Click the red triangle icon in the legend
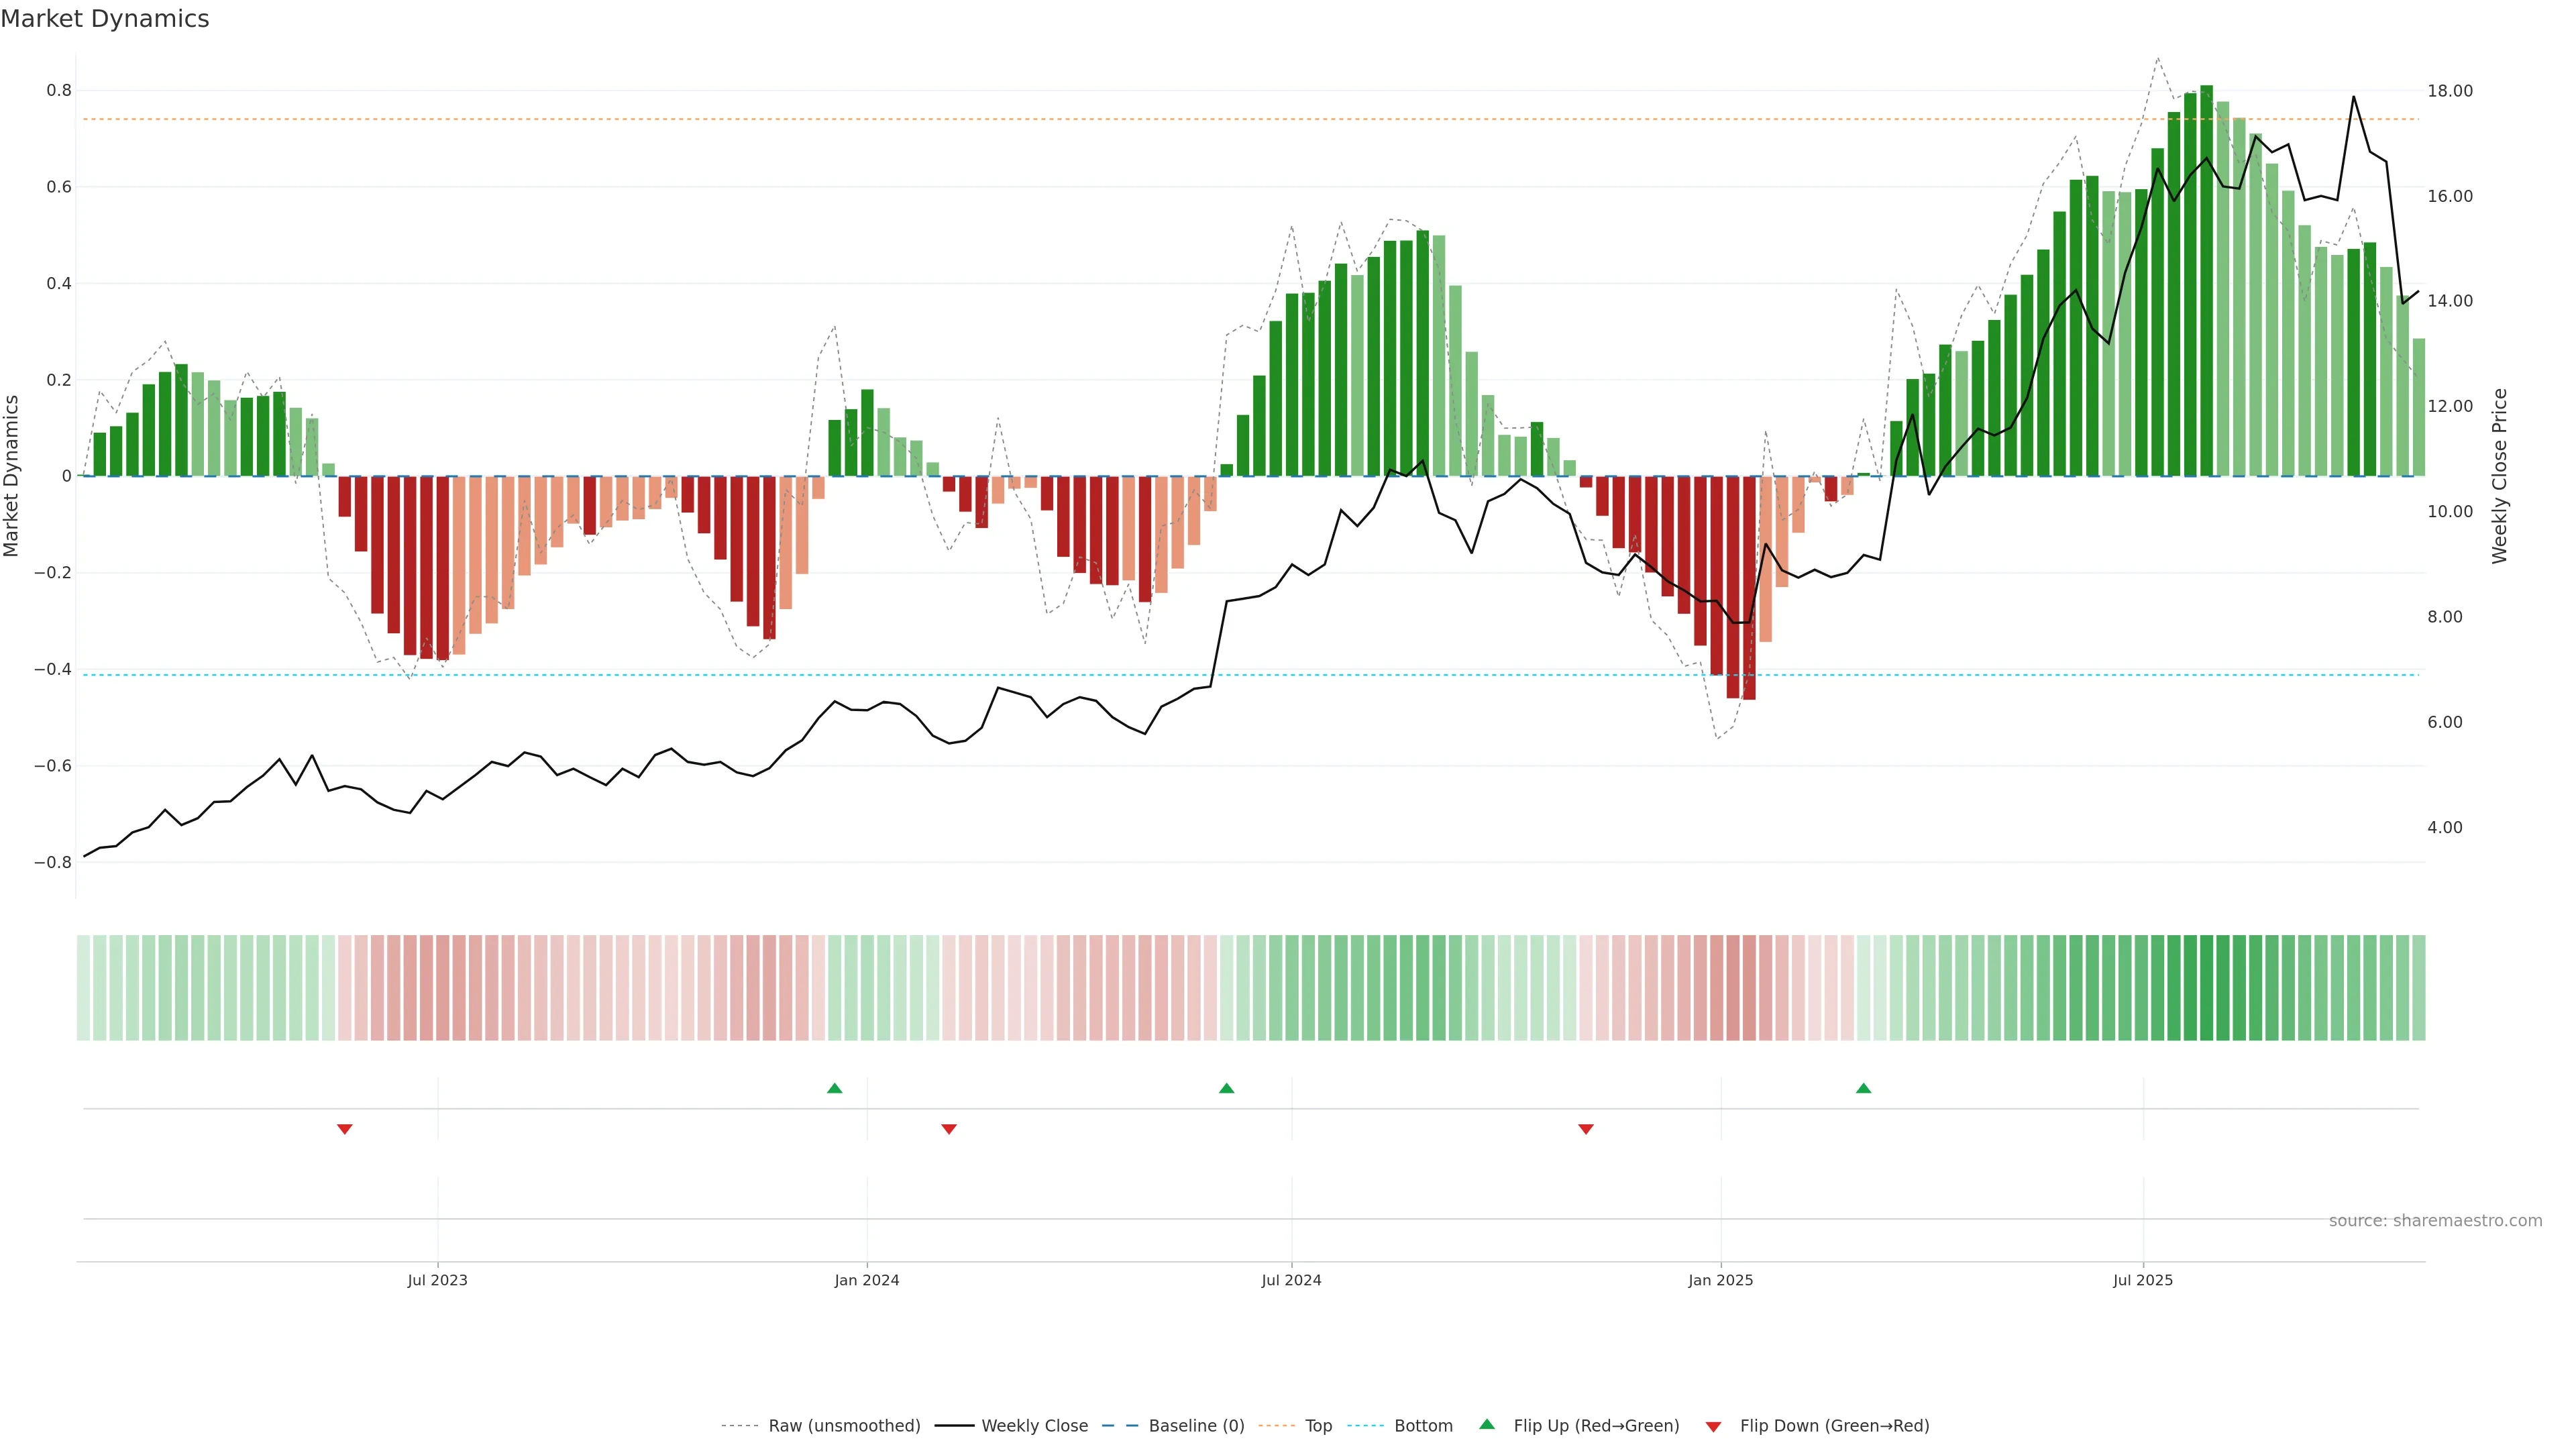2576x1449 pixels. [x=1713, y=1427]
